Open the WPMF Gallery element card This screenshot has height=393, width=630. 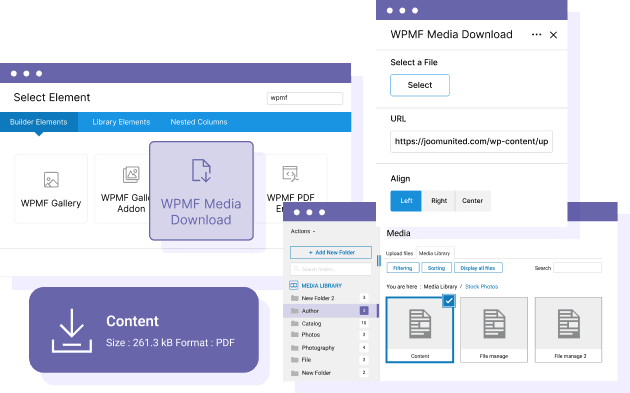click(x=51, y=189)
